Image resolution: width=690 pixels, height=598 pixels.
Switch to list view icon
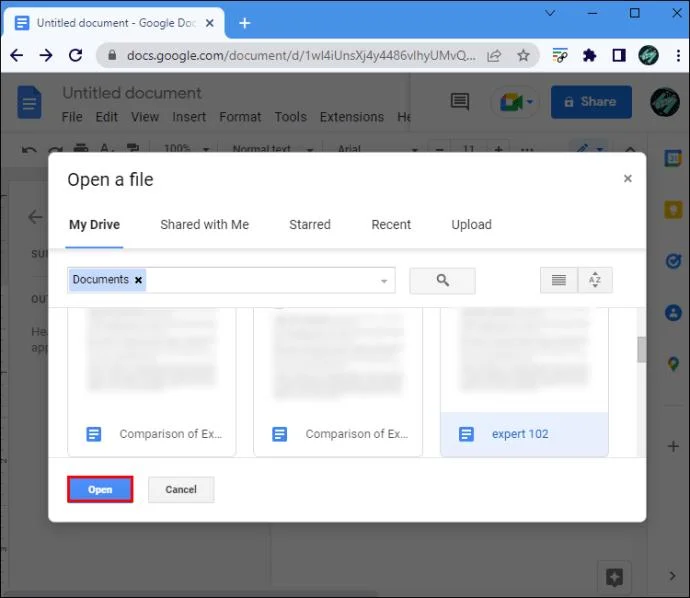558,280
